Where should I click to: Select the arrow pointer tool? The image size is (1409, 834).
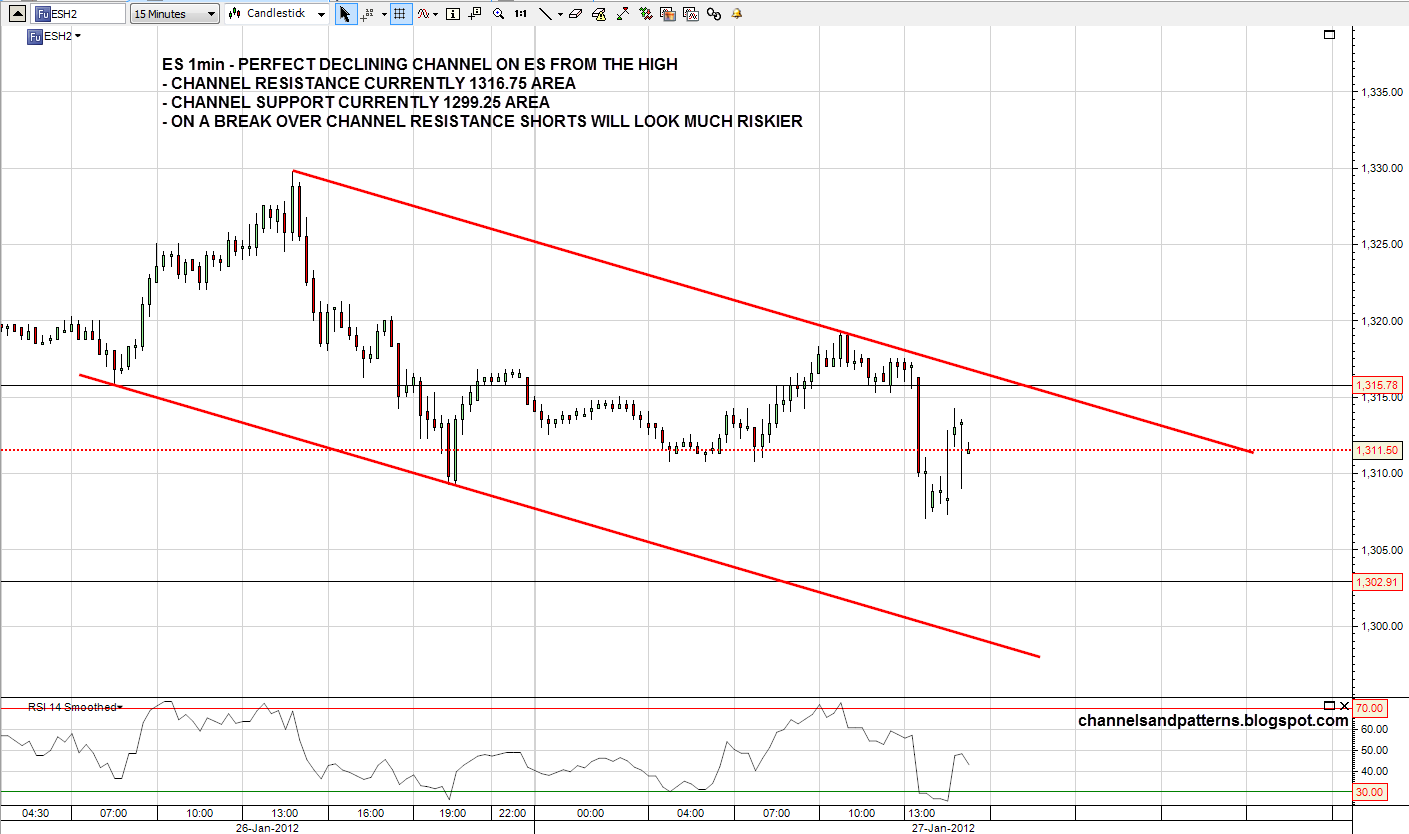(x=345, y=14)
